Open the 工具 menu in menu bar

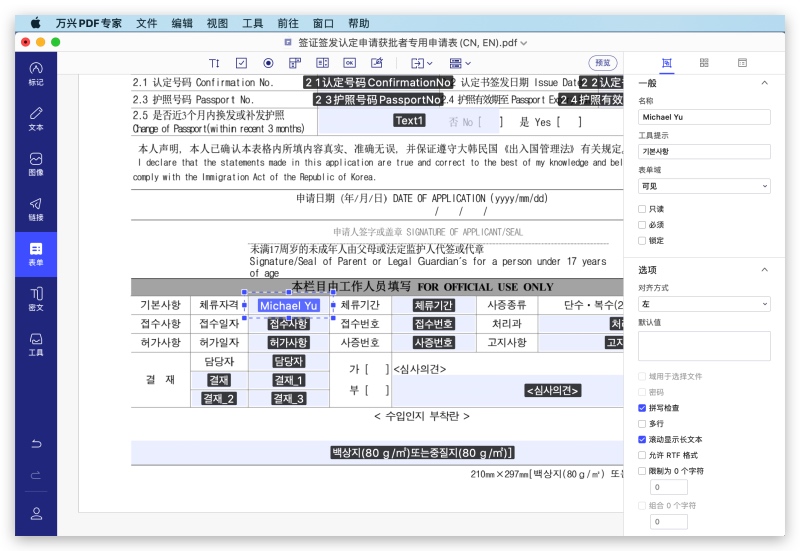click(253, 22)
